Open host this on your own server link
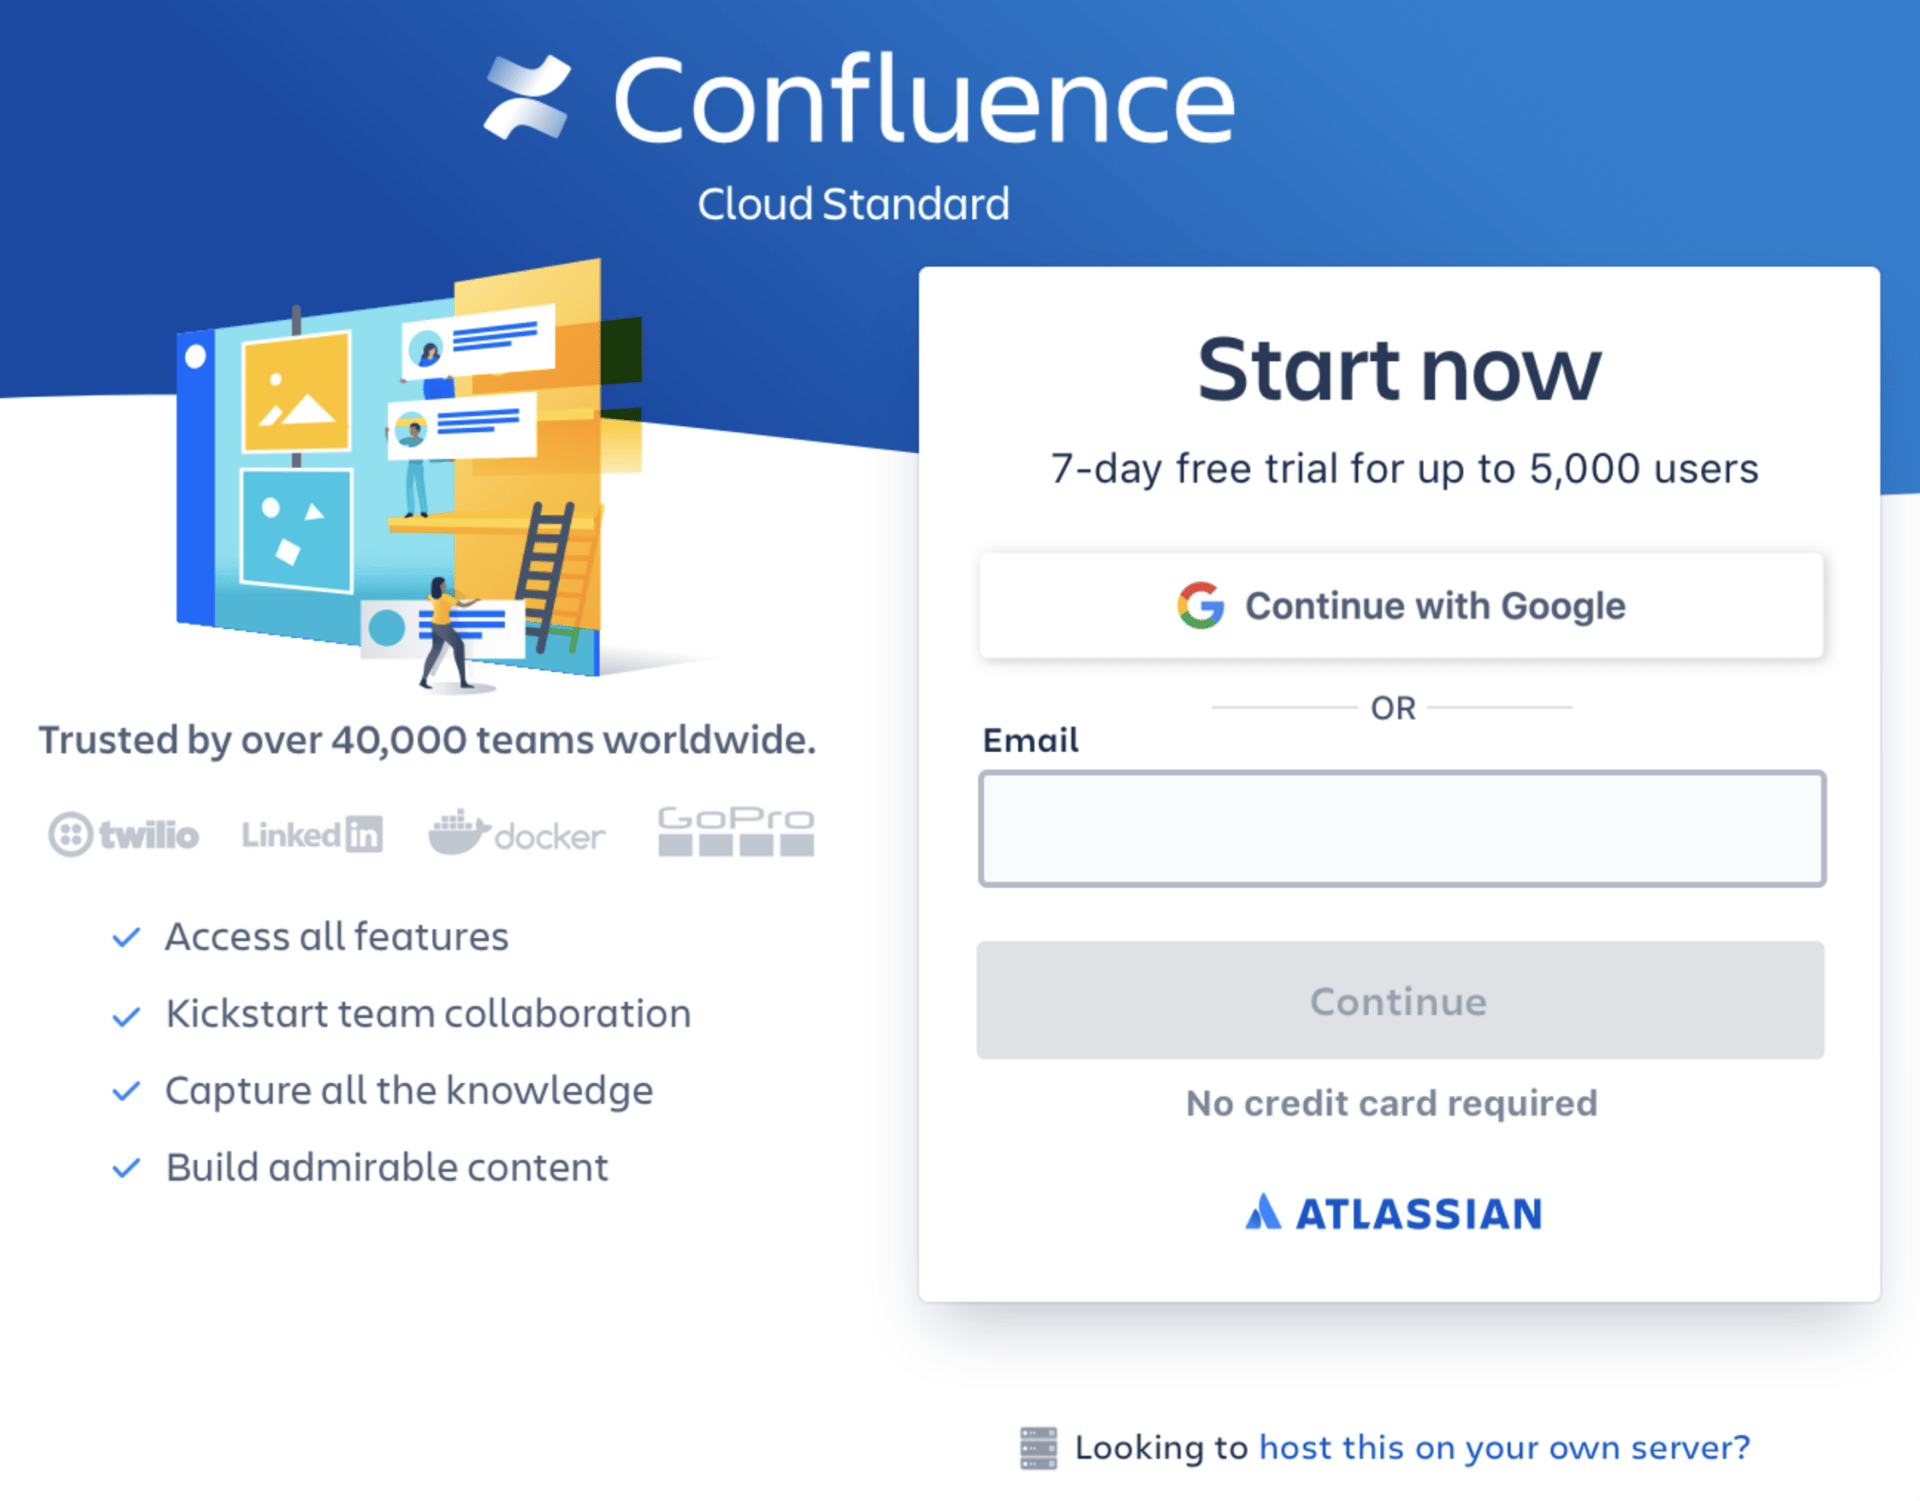The height and width of the screenshot is (1501, 1920). [1504, 1447]
